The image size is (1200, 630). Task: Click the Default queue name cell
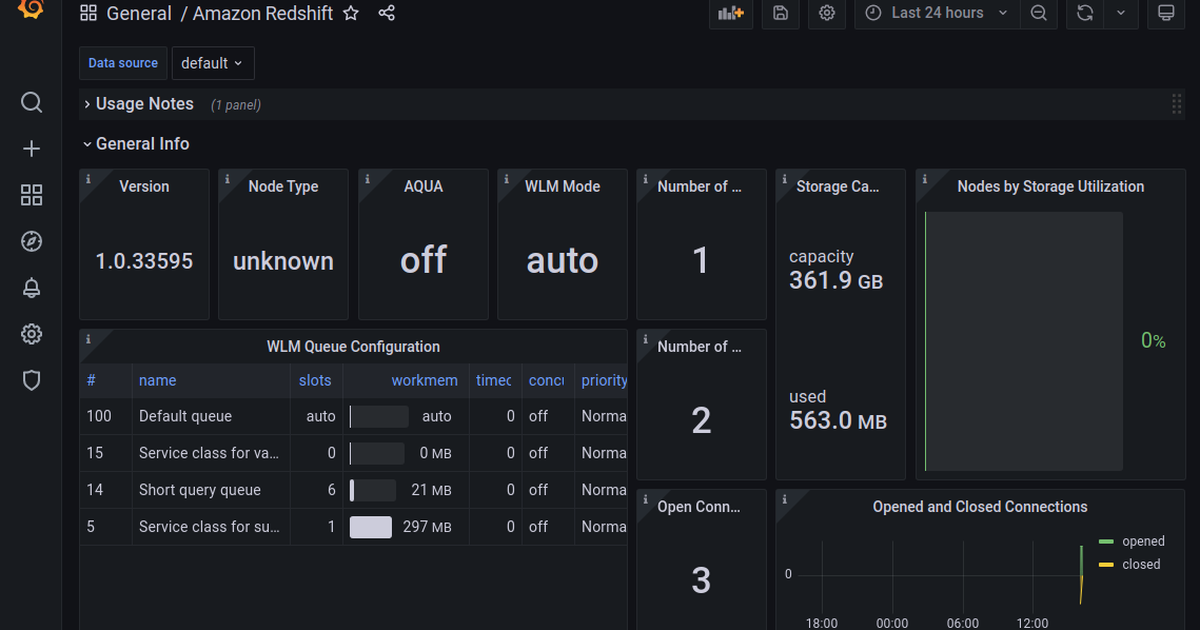(185, 416)
